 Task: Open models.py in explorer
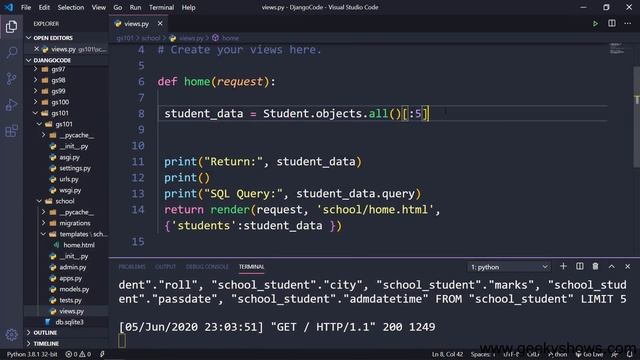point(74,289)
